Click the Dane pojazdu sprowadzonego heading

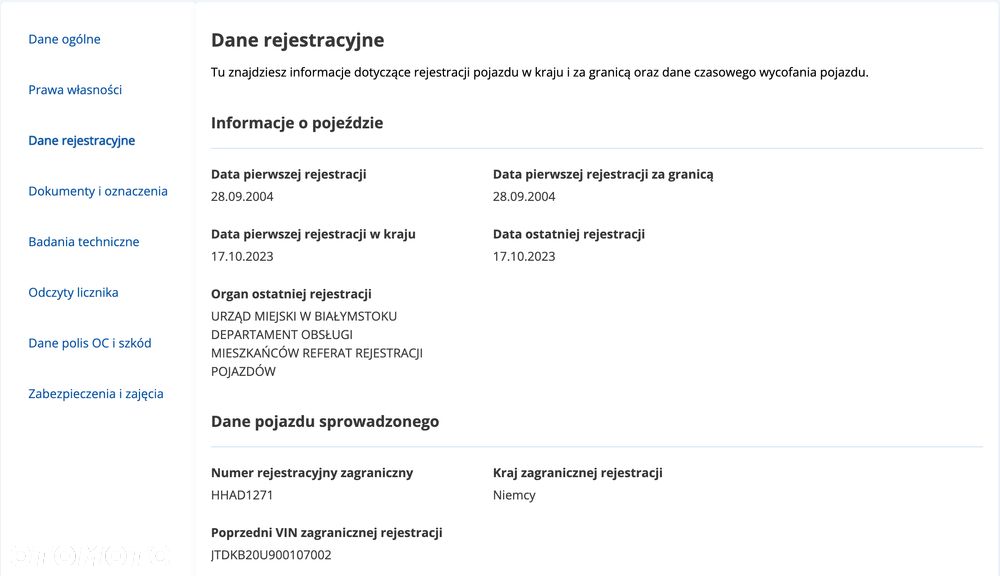click(325, 421)
